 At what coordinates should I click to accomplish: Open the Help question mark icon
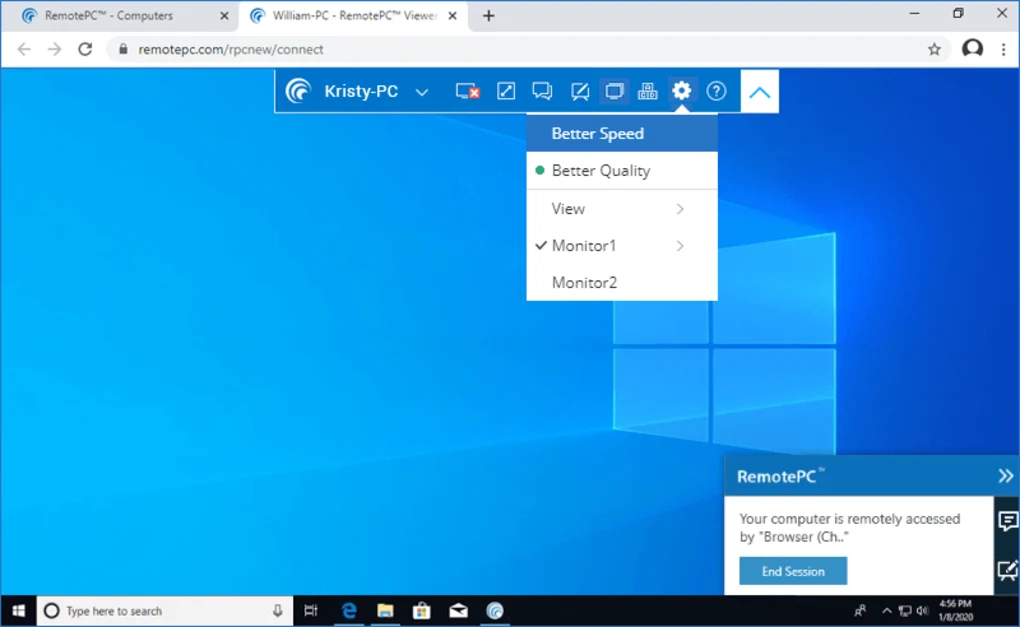tap(716, 91)
